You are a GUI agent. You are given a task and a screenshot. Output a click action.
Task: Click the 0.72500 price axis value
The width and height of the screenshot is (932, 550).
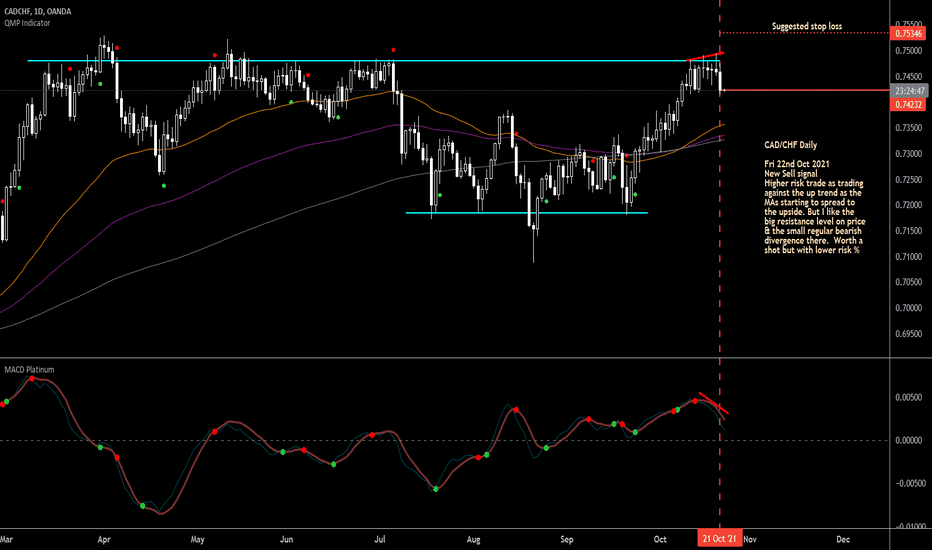909,179
